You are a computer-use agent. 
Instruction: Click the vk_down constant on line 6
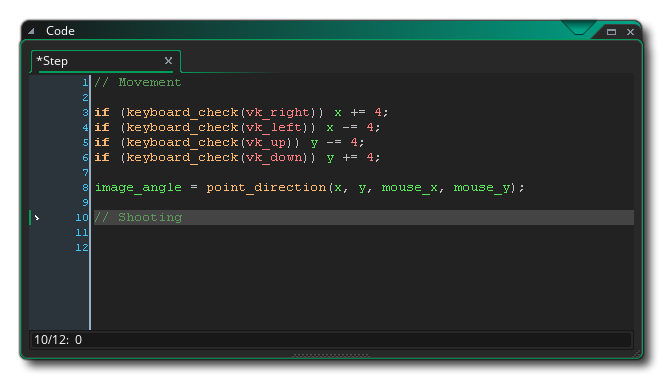click(274, 157)
